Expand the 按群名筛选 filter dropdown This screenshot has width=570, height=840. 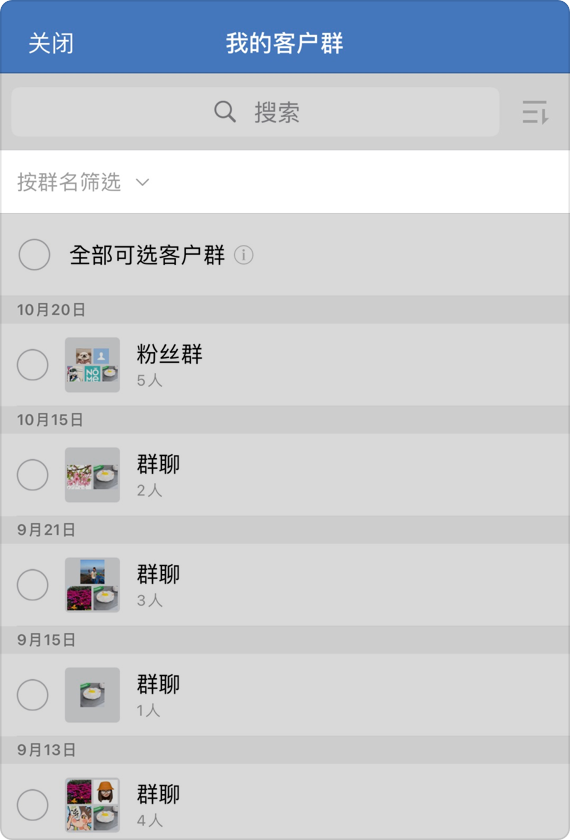pyautogui.click(x=83, y=182)
